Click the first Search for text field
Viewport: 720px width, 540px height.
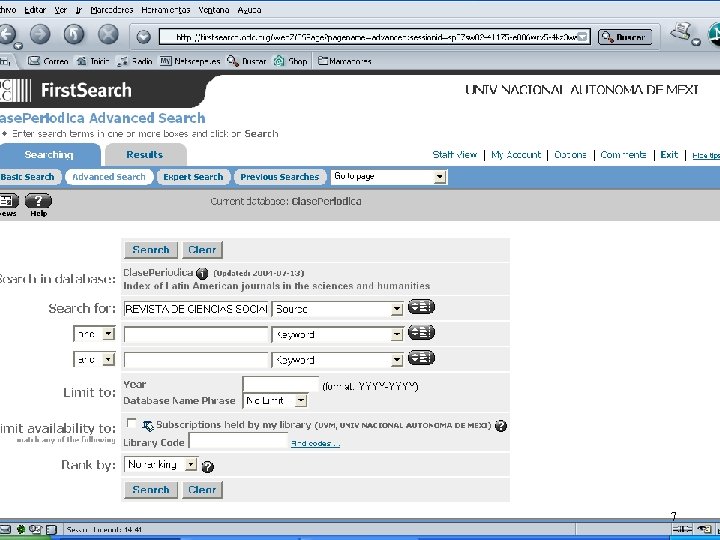[196, 309]
